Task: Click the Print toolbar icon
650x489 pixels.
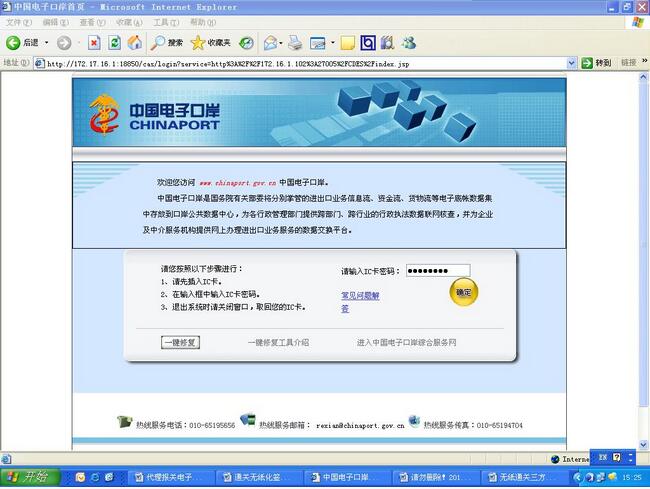Action: click(295, 43)
